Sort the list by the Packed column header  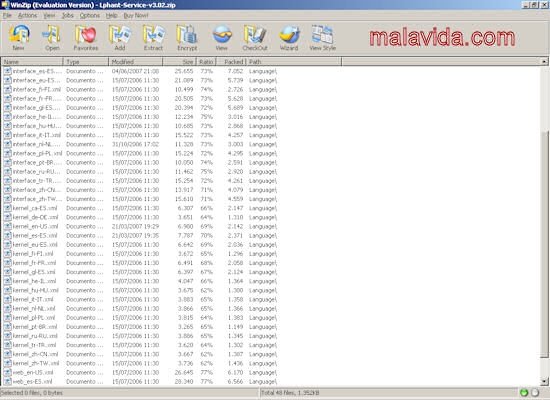tap(230, 62)
